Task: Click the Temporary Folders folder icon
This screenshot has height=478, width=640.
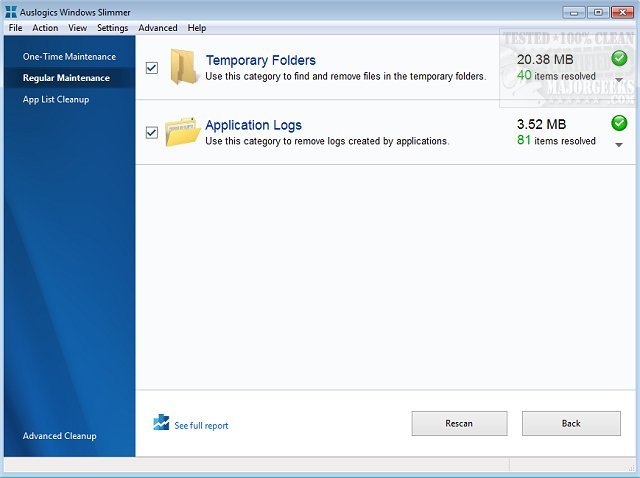Action: pyautogui.click(x=183, y=67)
